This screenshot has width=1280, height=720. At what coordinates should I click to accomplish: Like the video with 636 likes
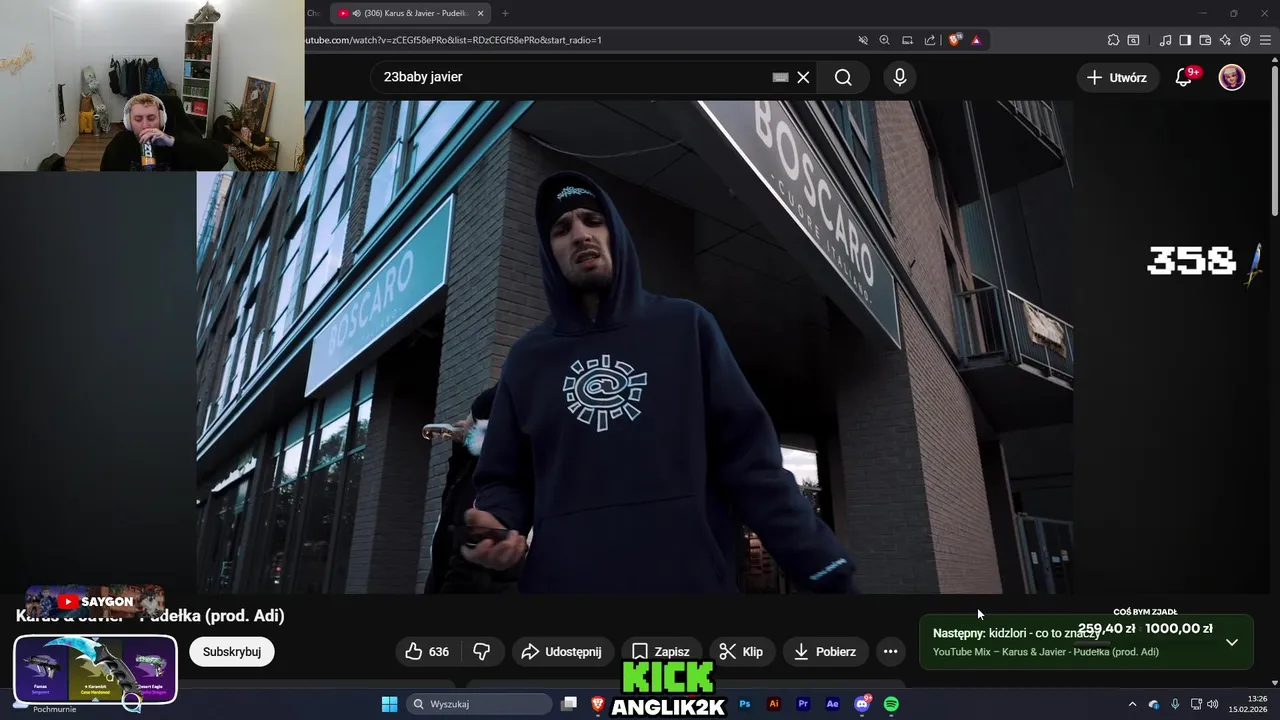[427, 651]
